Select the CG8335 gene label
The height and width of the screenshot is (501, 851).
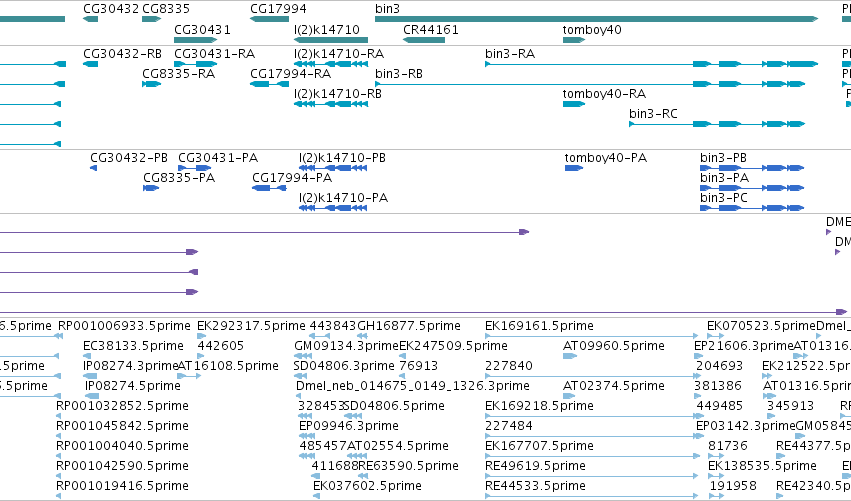(x=166, y=9)
